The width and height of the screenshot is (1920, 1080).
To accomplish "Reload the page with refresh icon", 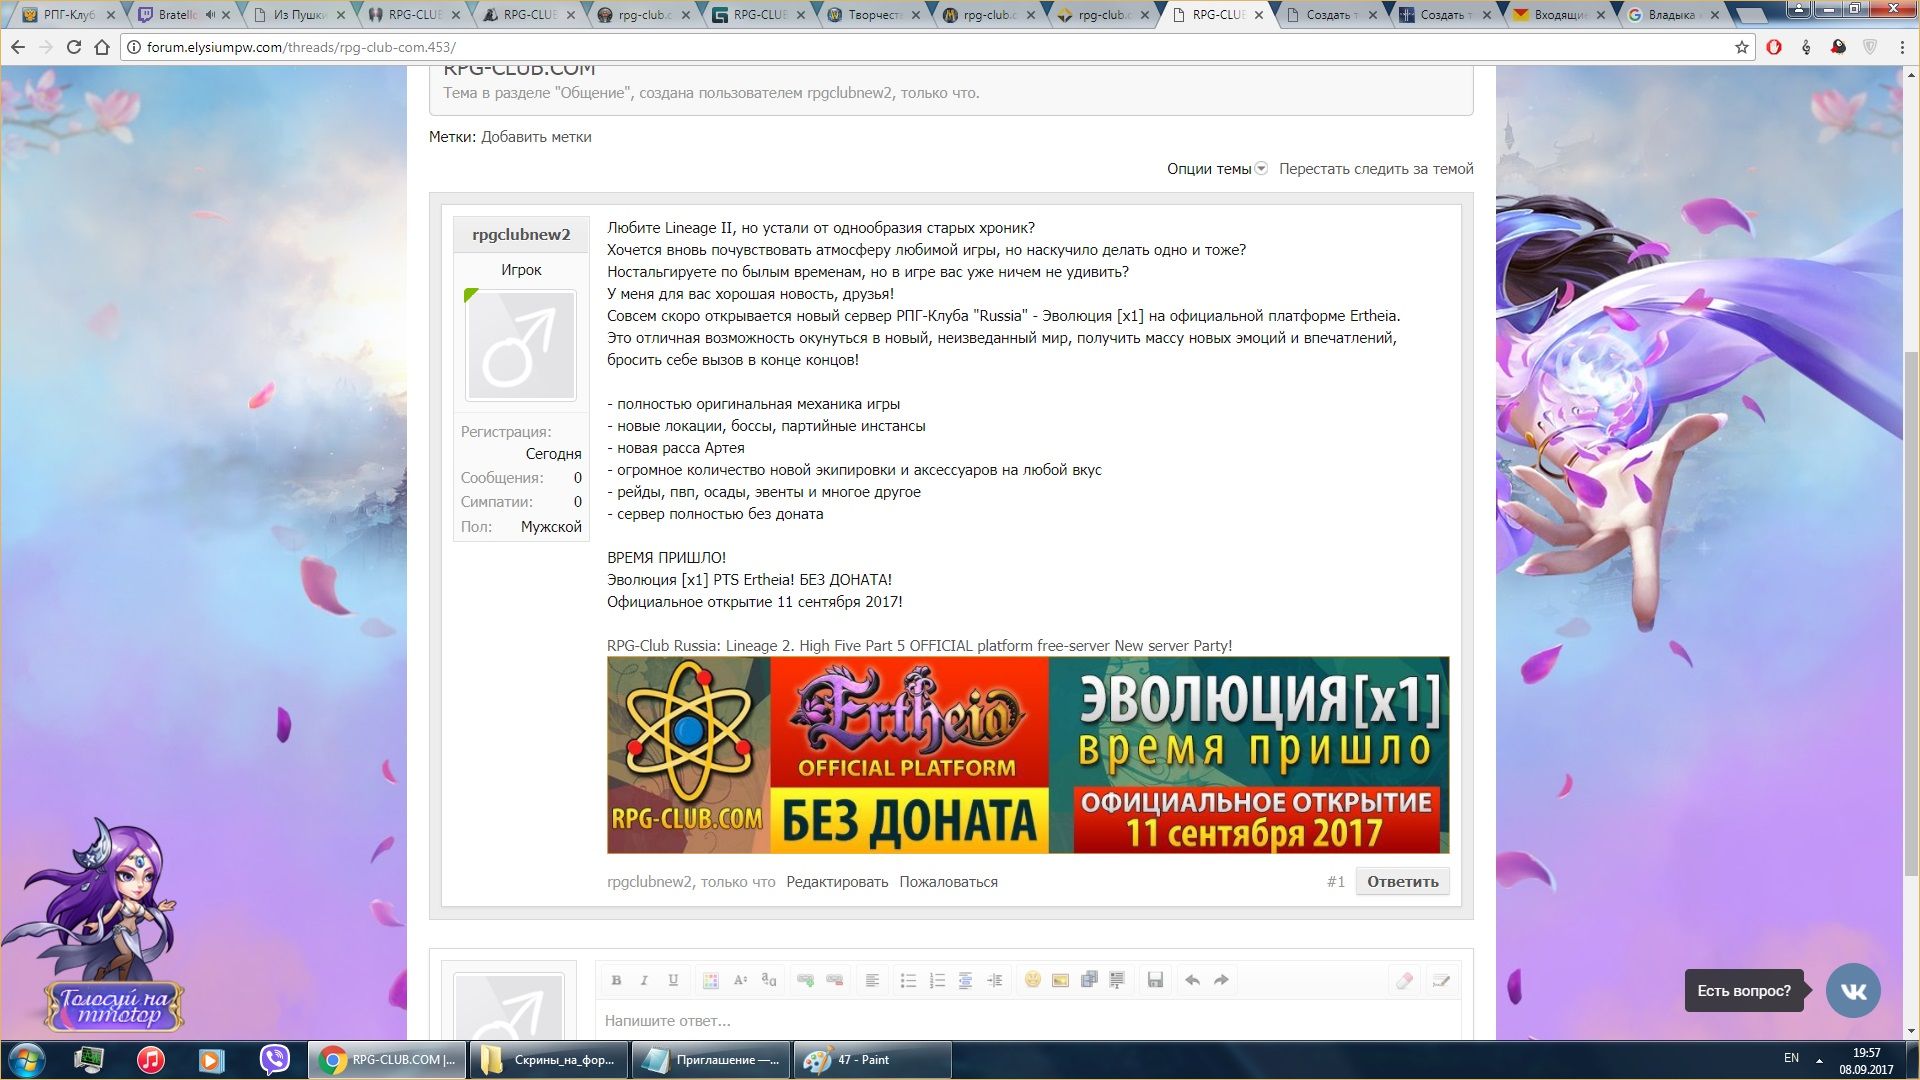I will (x=73, y=47).
